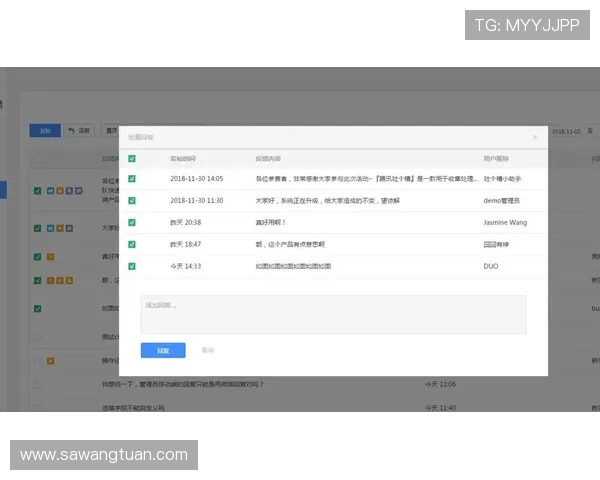Click the 发帖时间 column header

183,158
